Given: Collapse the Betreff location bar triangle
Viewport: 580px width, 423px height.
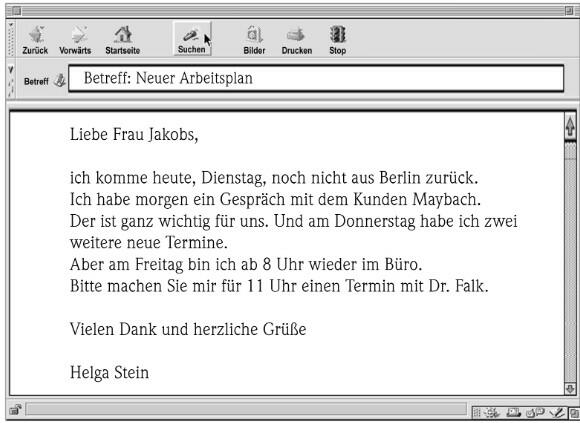Looking at the screenshot, I should tap(11, 70).
